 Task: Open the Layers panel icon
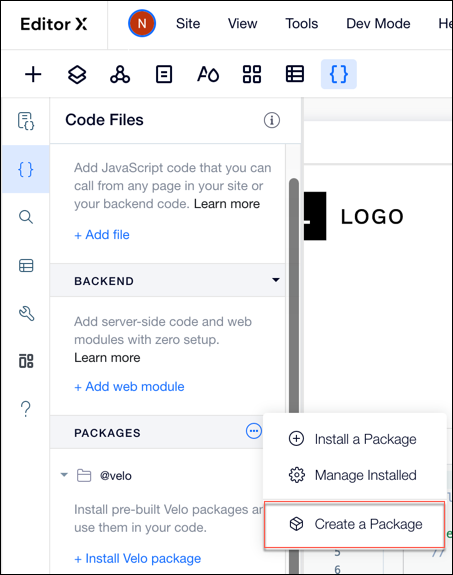77,74
